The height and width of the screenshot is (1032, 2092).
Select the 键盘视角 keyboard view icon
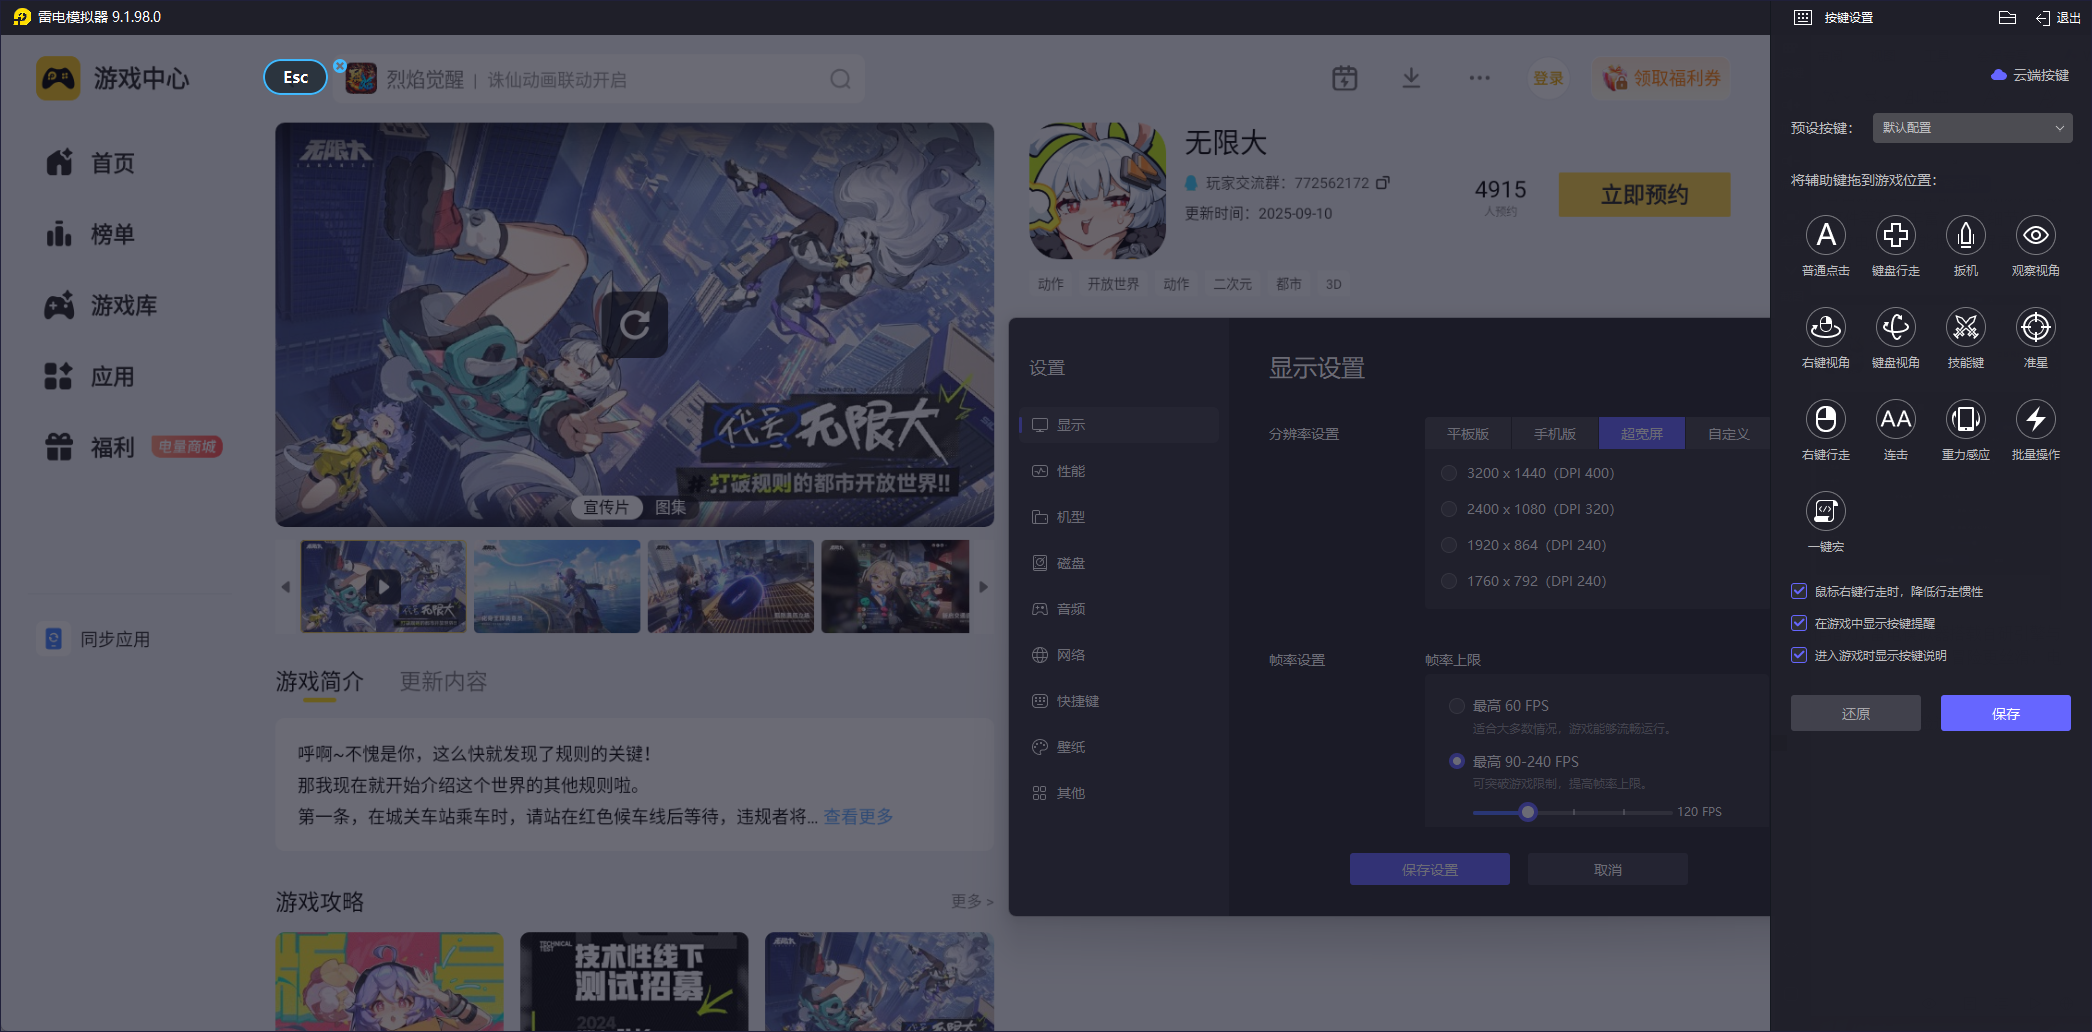click(1895, 328)
